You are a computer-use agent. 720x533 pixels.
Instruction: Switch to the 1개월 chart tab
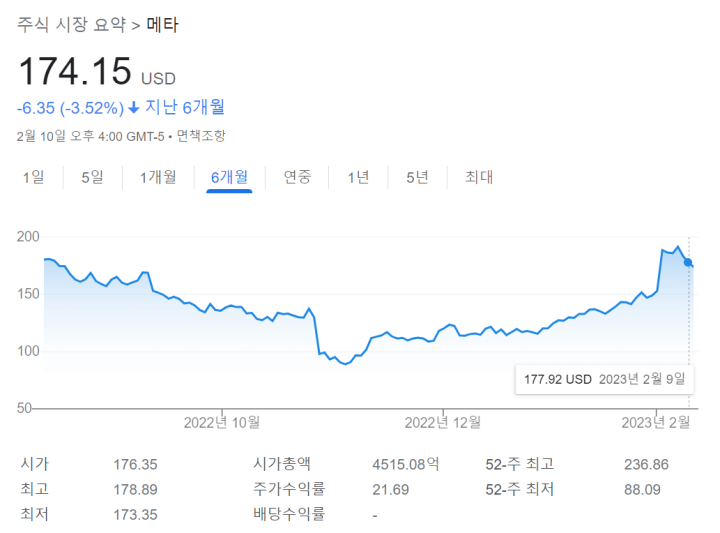click(x=158, y=177)
